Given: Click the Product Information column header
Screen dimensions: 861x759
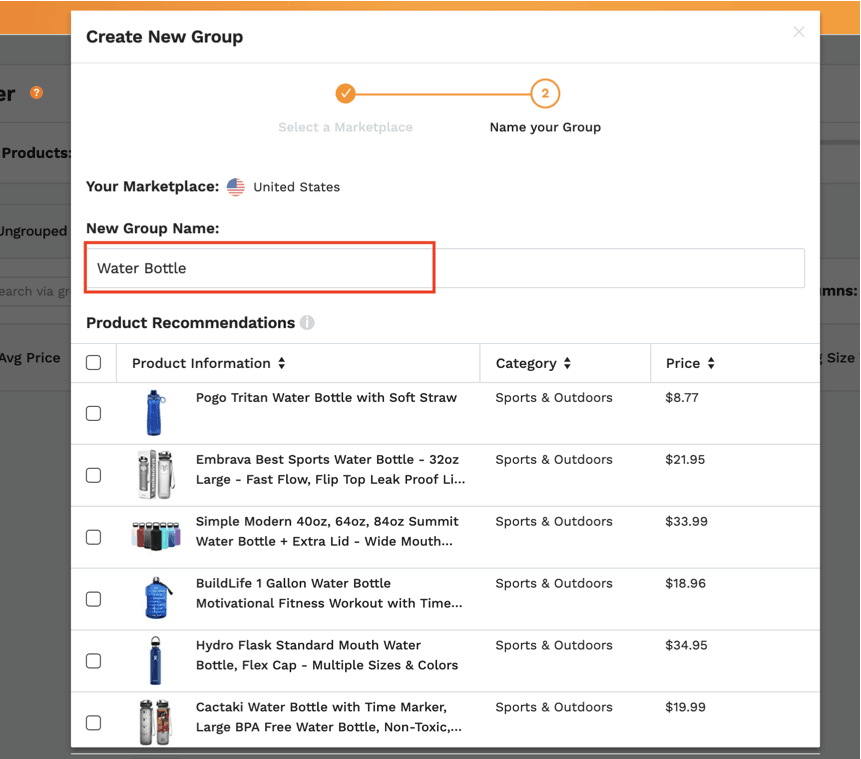Looking at the screenshot, I should click(x=202, y=363).
